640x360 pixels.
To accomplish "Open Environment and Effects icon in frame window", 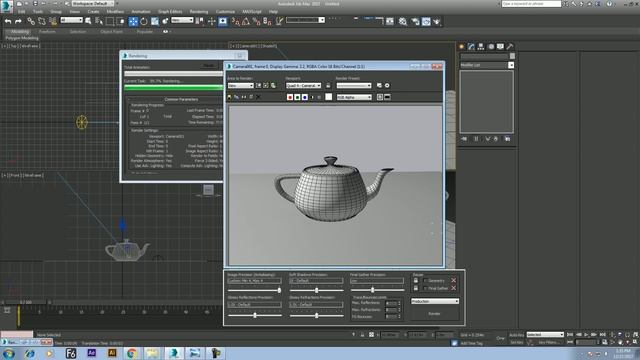I will coord(387,85).
